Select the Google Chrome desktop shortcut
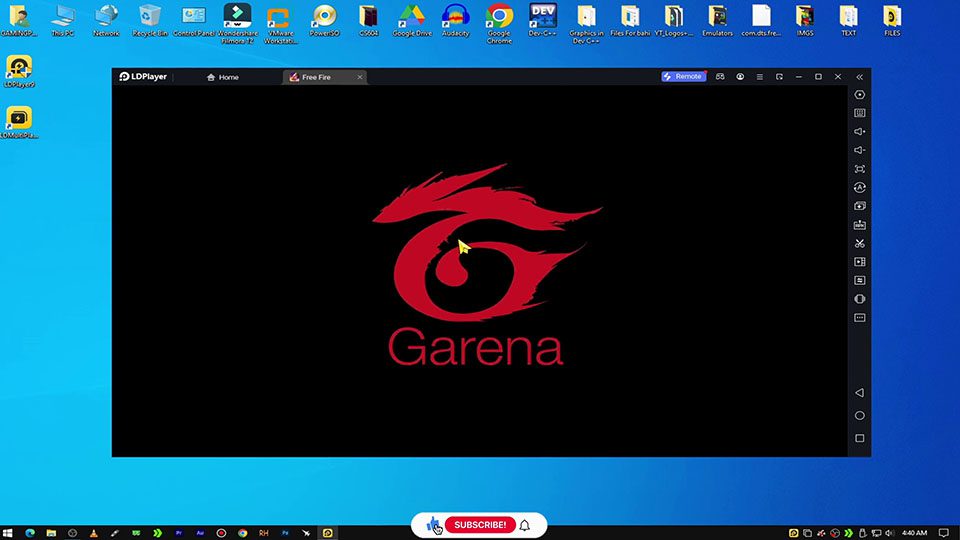 pyautogui.click(x=499, y=24)
